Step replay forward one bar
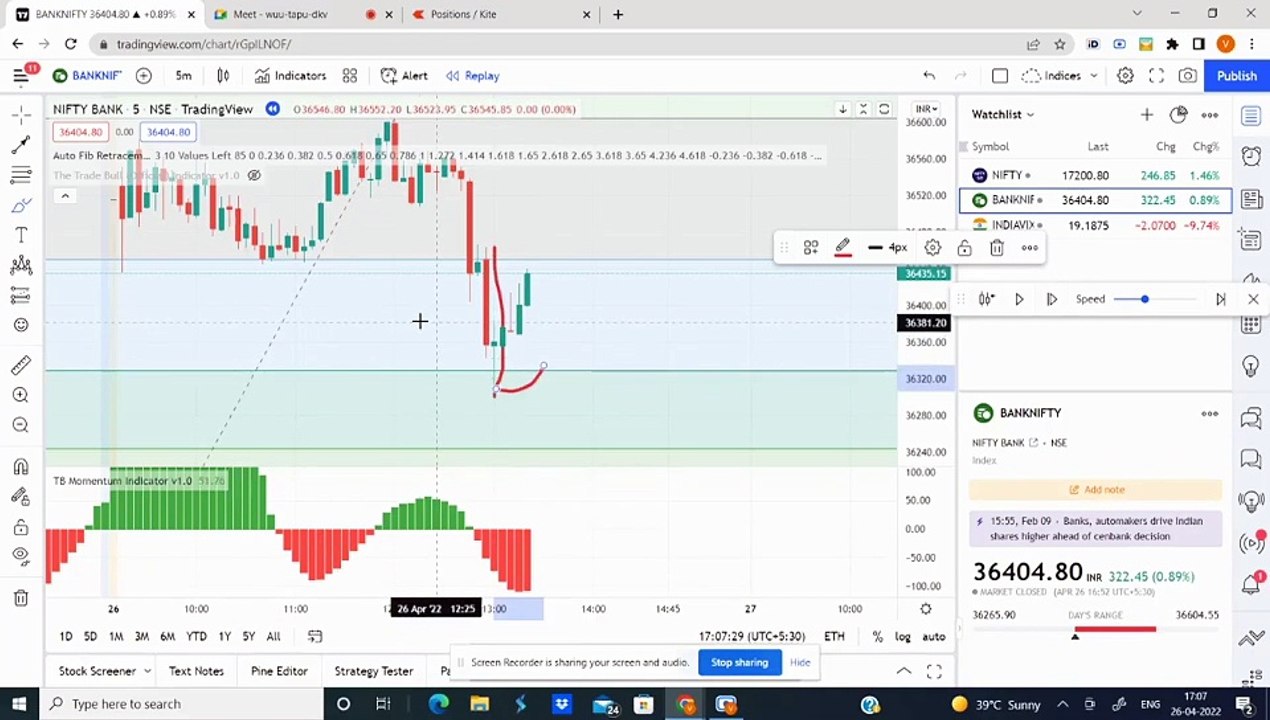Screen dimensions: 1270x720 click(1051, 299)
